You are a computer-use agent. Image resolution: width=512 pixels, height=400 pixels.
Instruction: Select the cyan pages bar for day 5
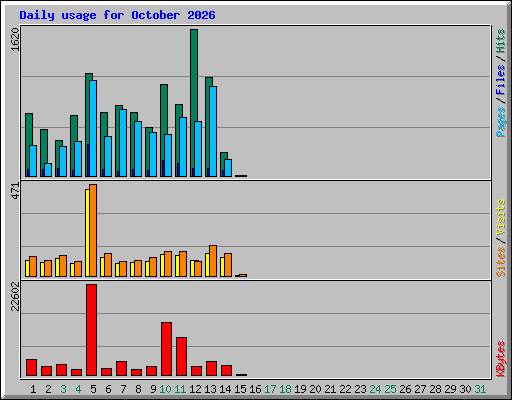(93, 128)
